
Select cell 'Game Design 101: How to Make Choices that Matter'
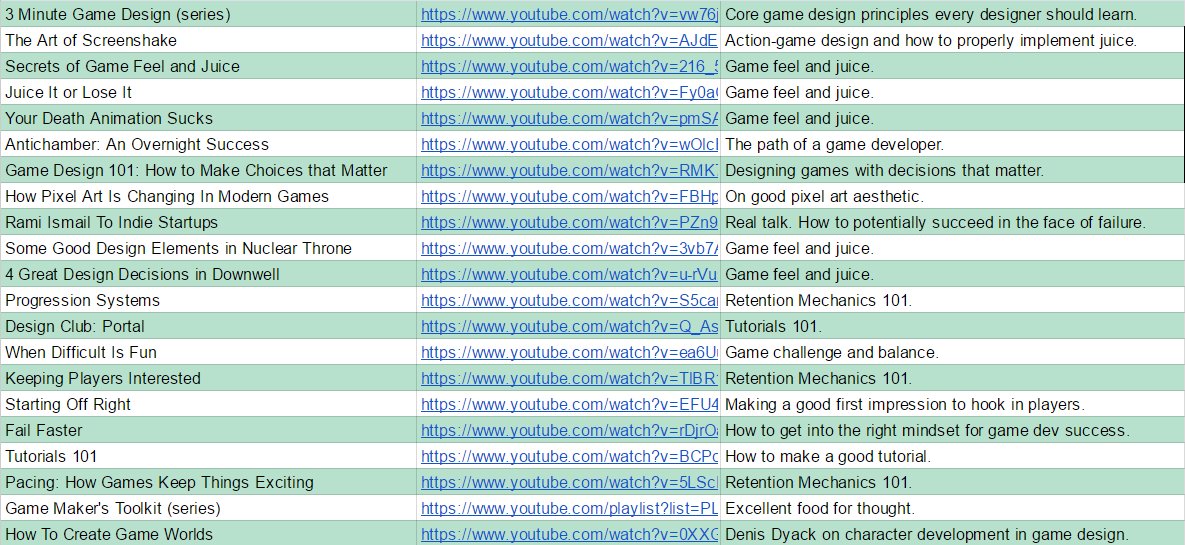(208, 170)
